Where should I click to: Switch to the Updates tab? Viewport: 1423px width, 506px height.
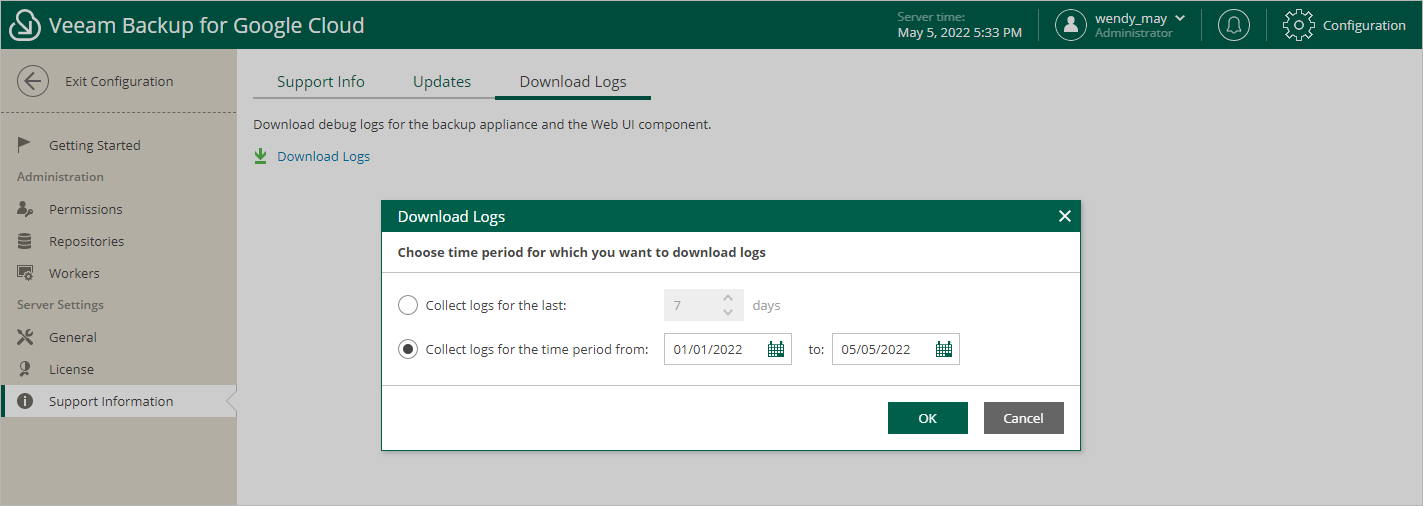point(442,82)
